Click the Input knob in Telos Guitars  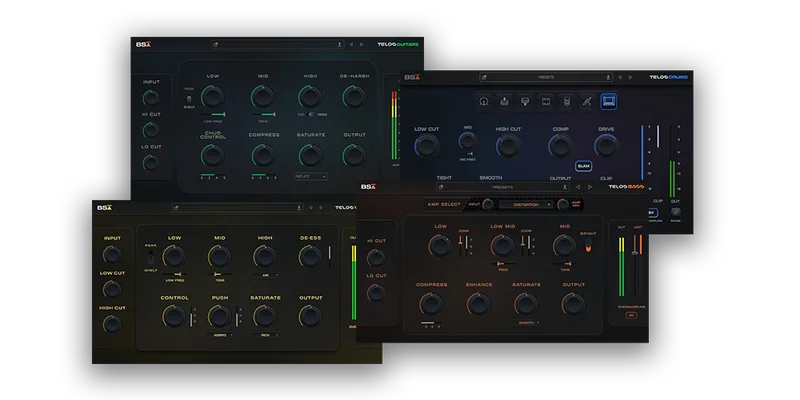pyautogui.click(x=151, y=97)
